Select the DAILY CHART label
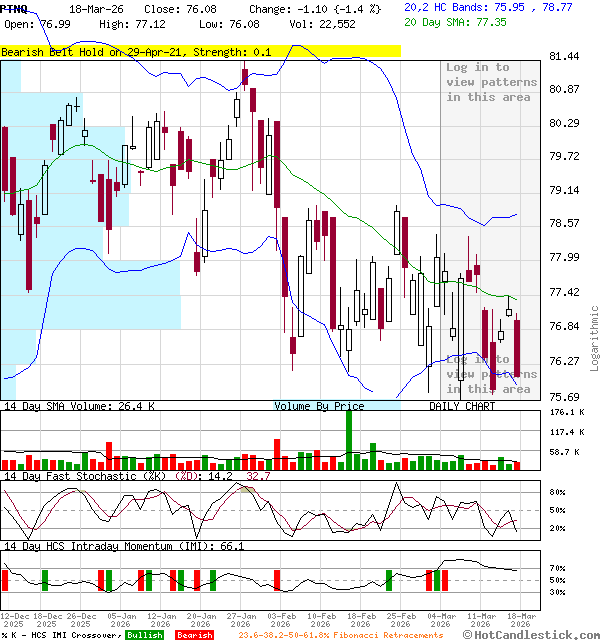The image size is (600, 640). point(462,406)
